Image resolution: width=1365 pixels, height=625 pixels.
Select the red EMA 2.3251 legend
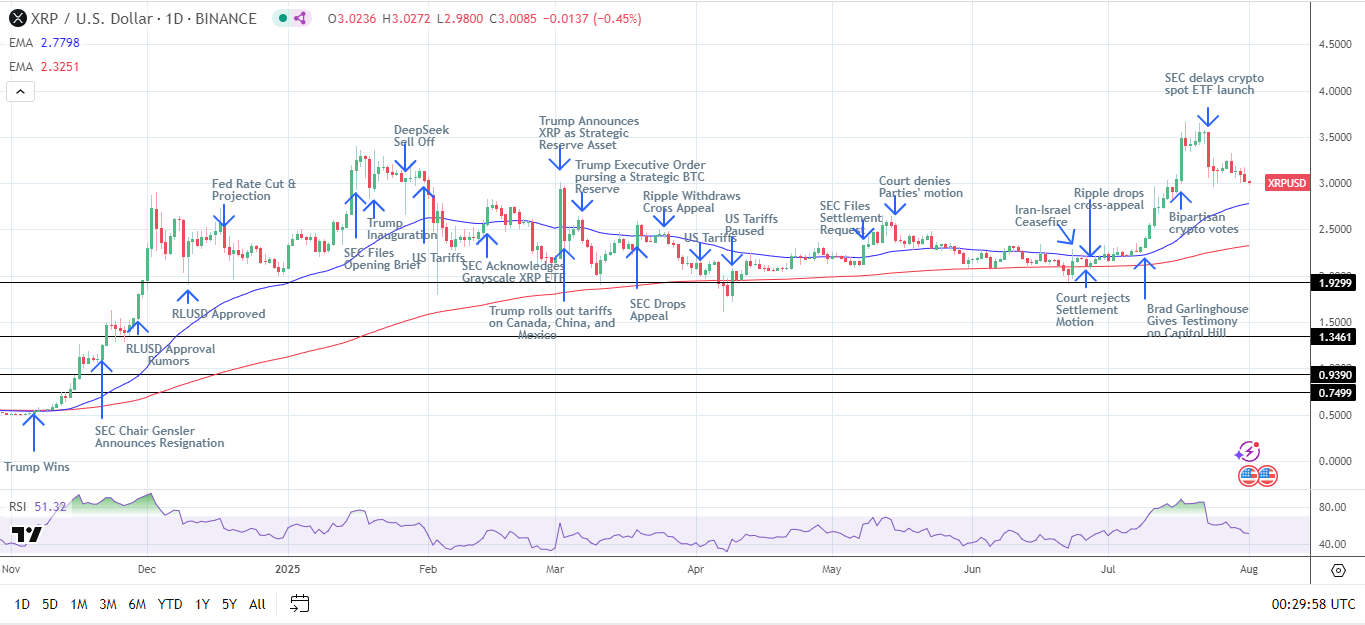point(45,67)
